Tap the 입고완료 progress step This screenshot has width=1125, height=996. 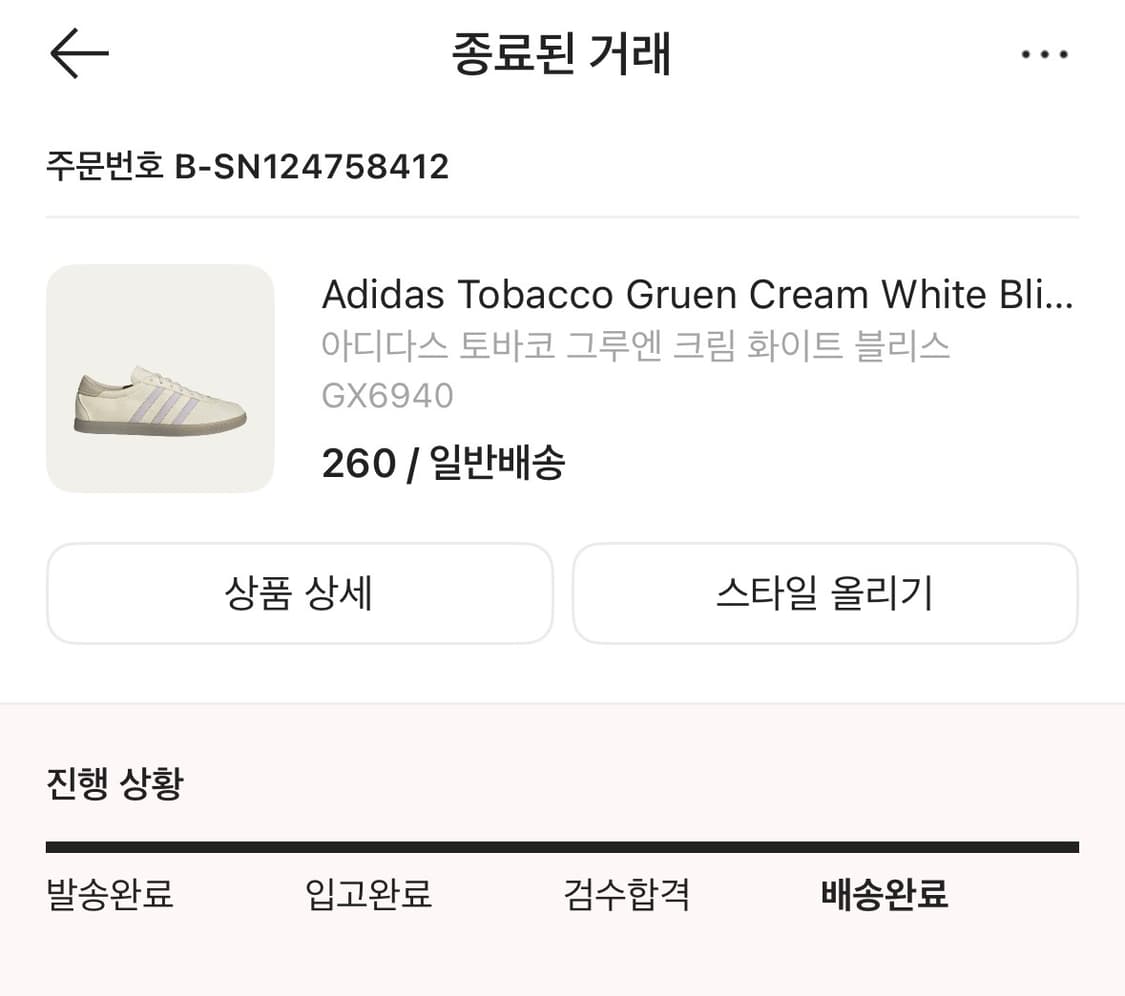pos(367,896)
